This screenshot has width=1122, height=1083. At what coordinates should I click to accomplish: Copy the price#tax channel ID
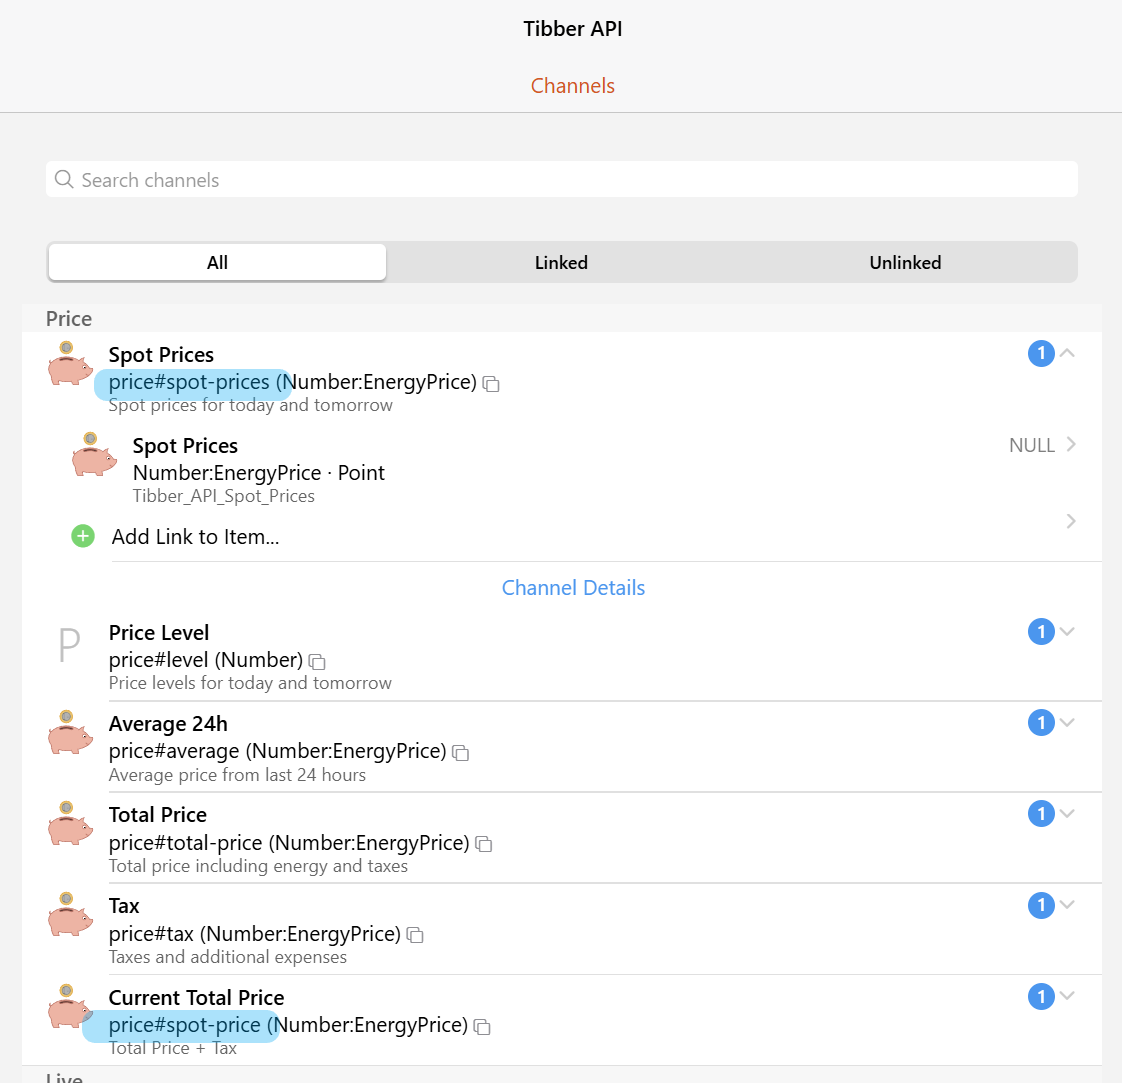coord(415,936)
